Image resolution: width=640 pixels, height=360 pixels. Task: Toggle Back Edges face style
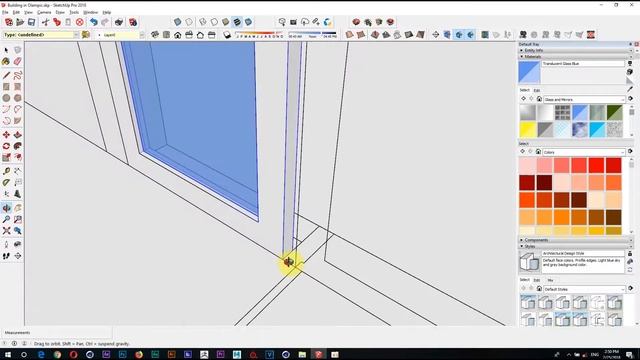189,22
